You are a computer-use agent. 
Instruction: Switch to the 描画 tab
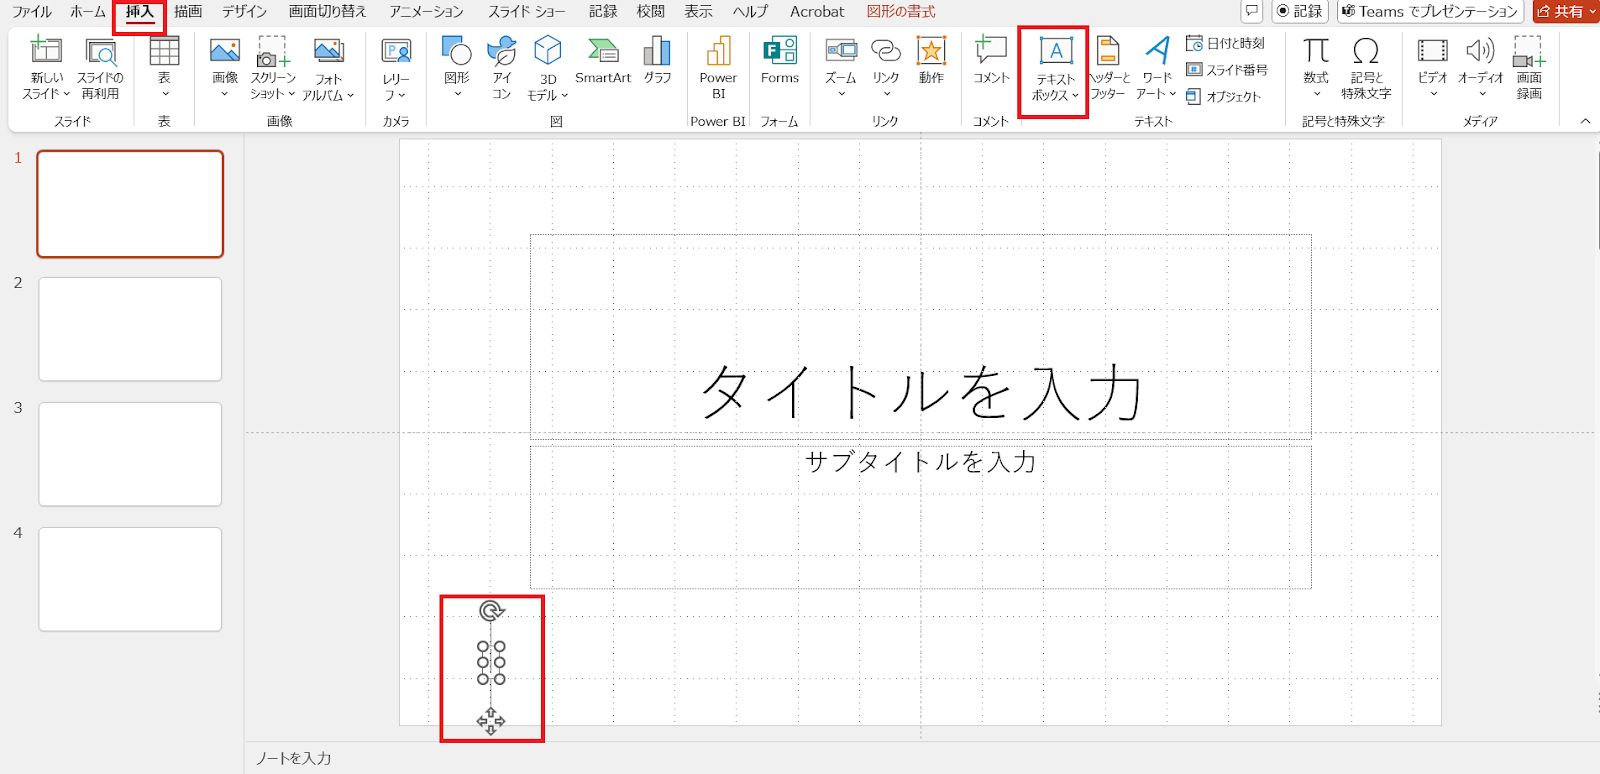tap(188, 12)
